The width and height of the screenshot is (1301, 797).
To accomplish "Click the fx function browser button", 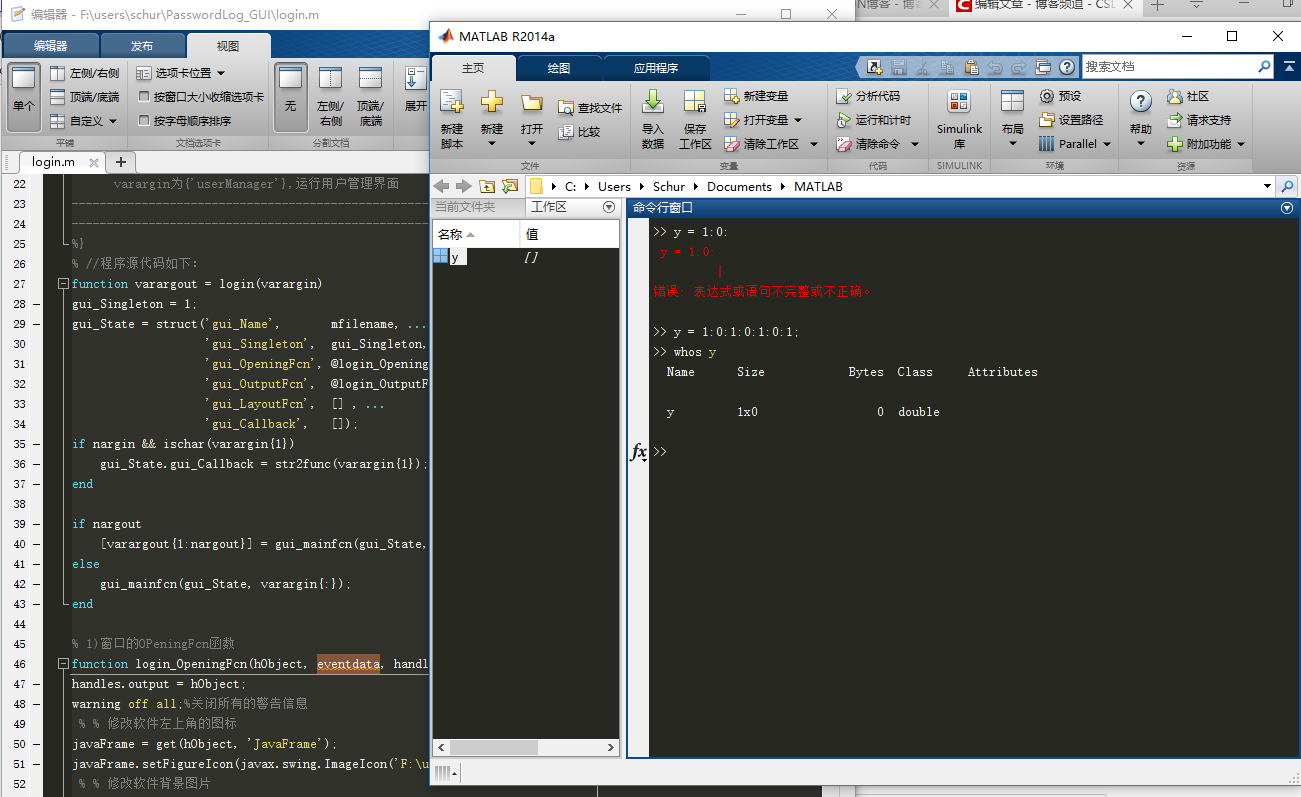I will point(638,452).
